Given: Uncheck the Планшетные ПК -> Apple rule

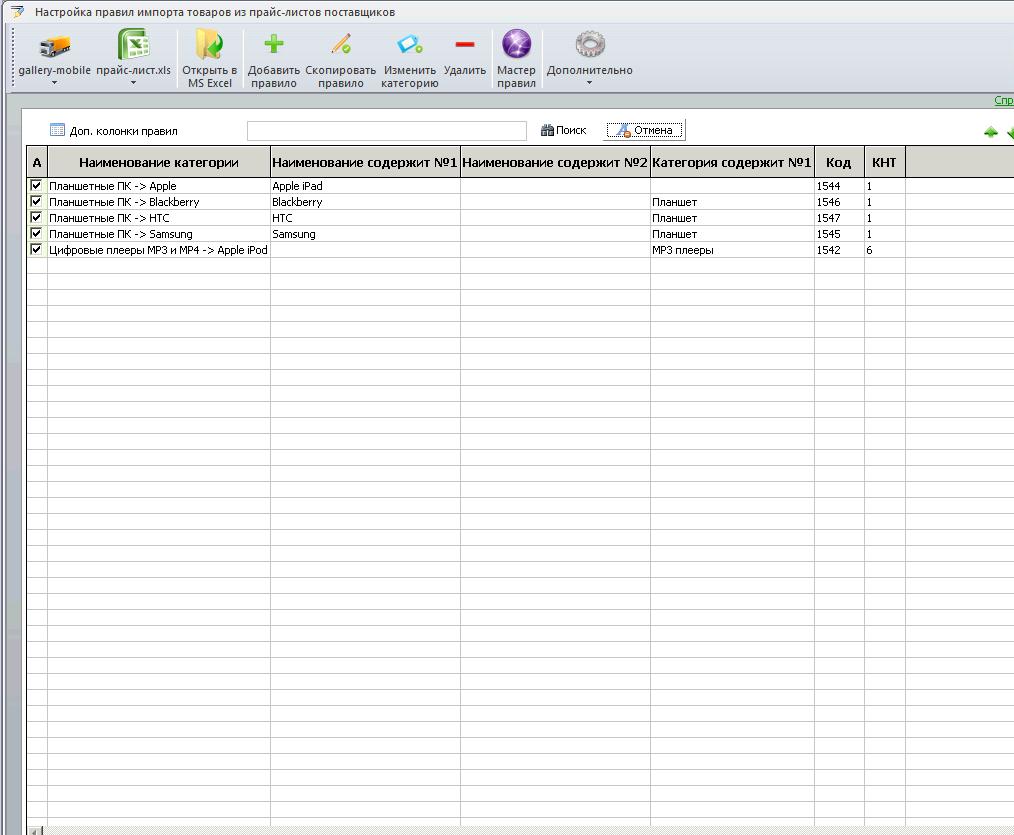Looking at the screenshot, I should tap(36, 186).
